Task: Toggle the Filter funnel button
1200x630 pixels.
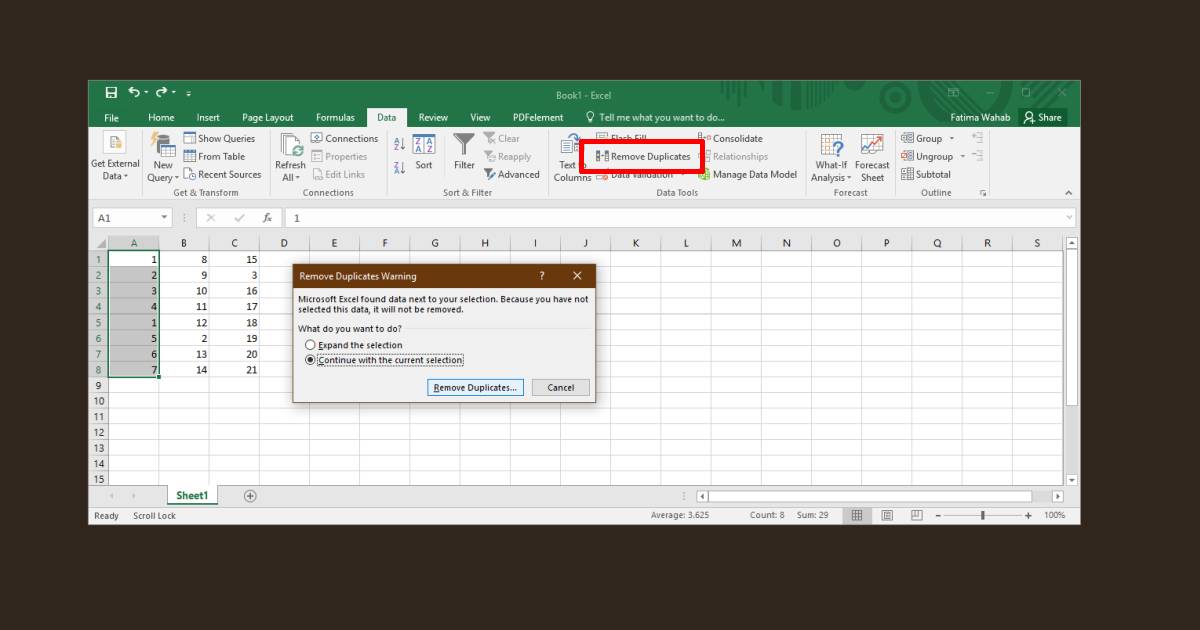Action: pyautogui.click(x=464, y=153)
